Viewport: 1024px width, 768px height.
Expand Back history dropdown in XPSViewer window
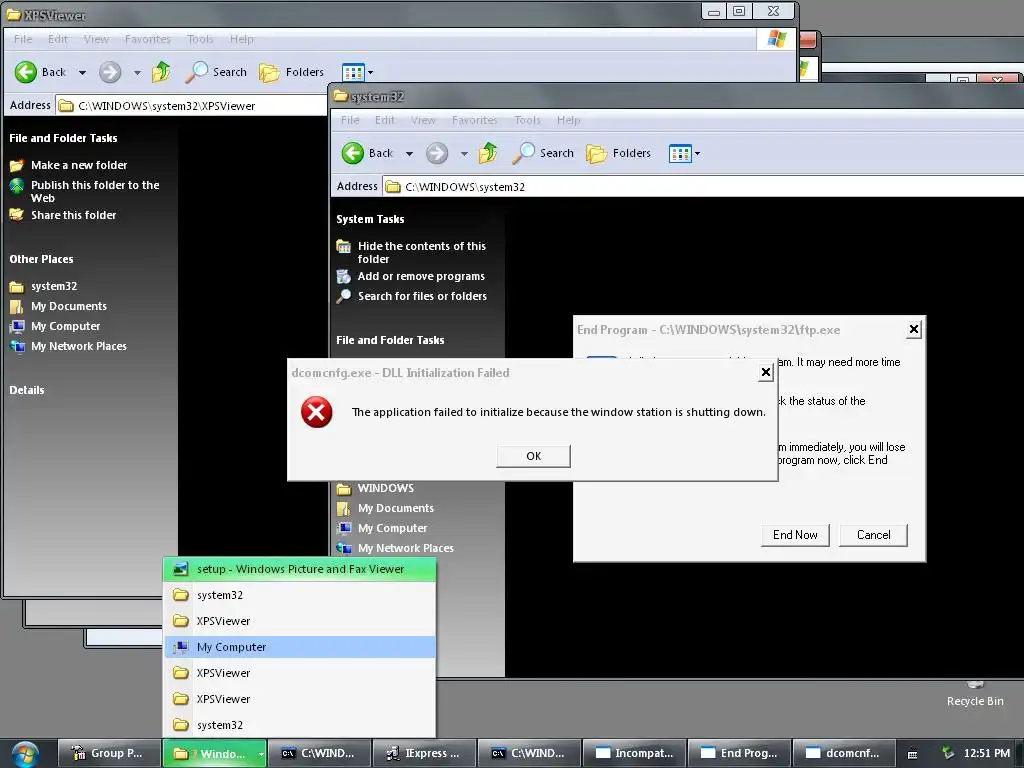[x=82, y=72]
